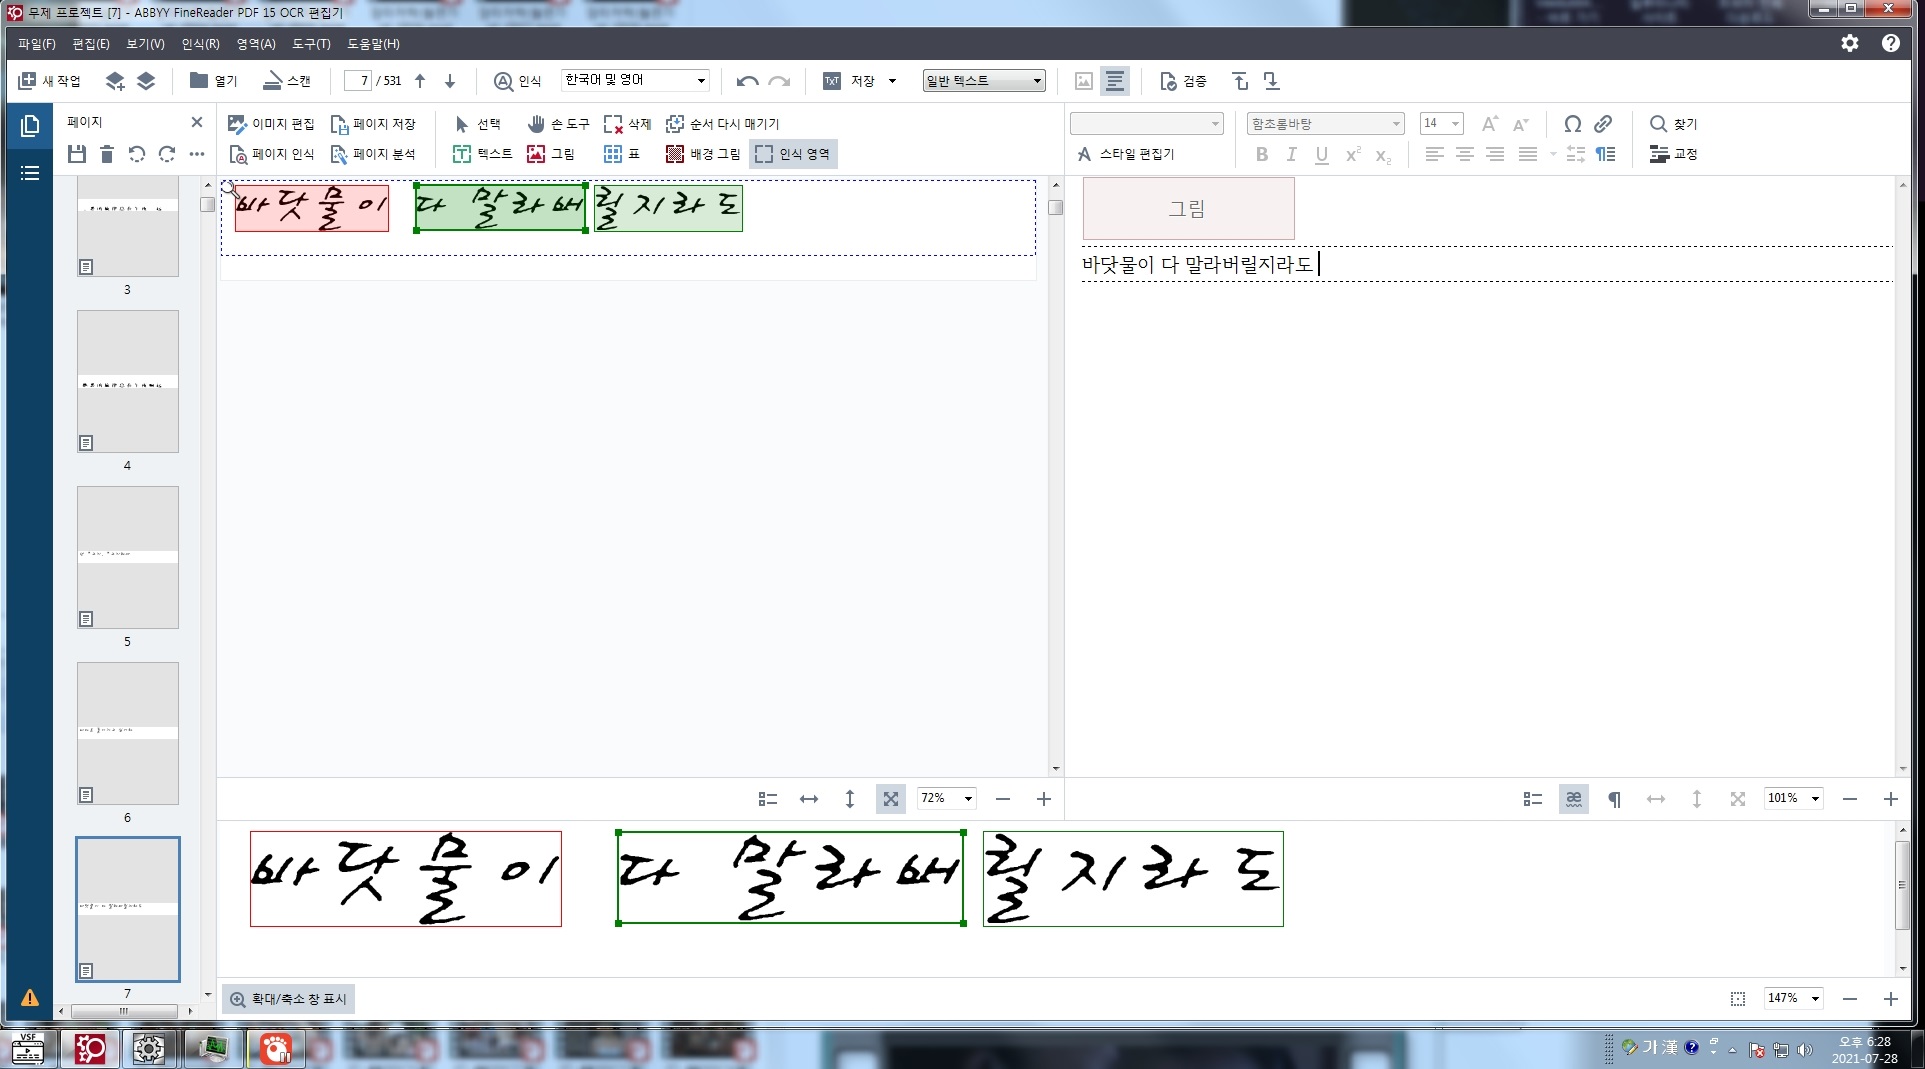Click 확대/축소 창 표시 button
The height and width of the screenshot is (1069, 1925).
288,999
